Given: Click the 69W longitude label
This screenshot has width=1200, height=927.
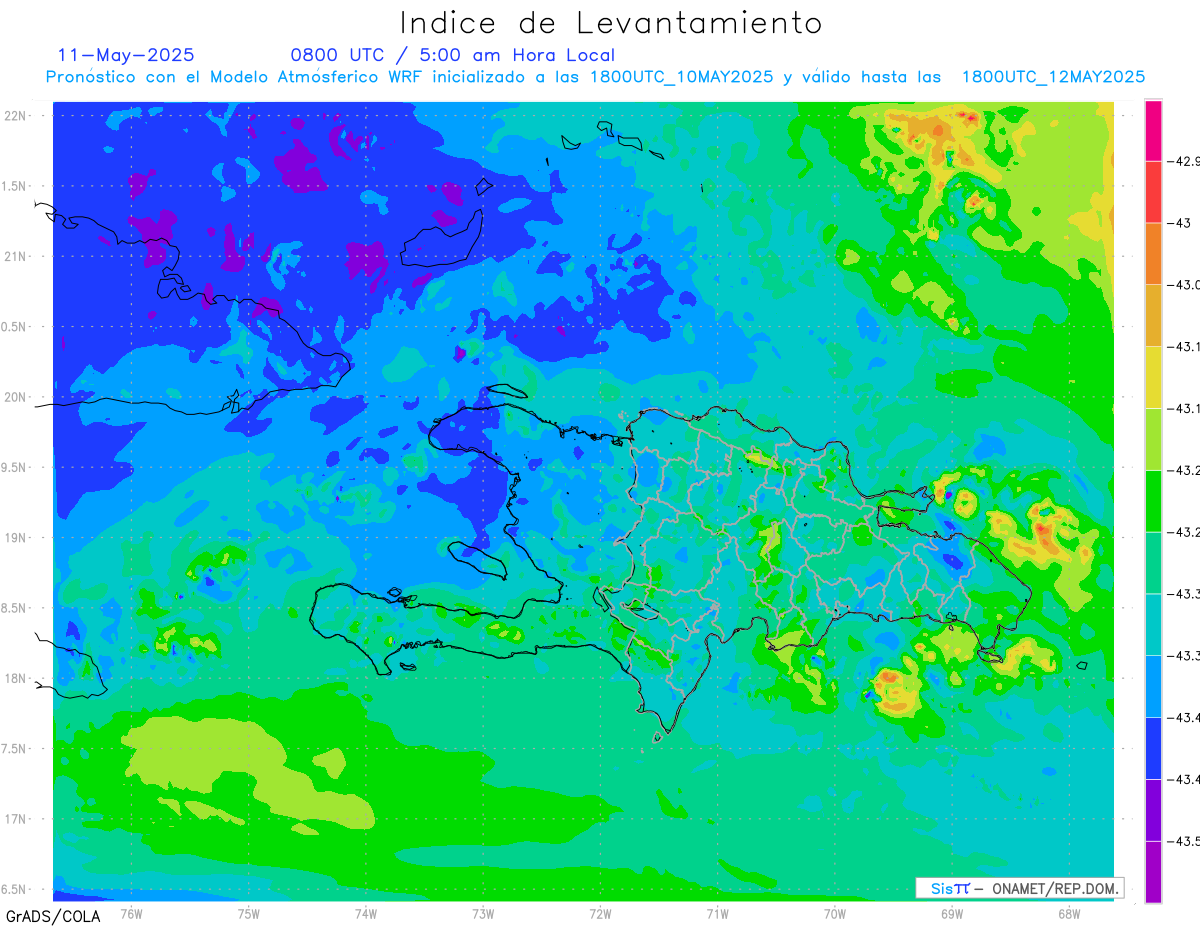Looking at the screenshot, I should point(952,913).
